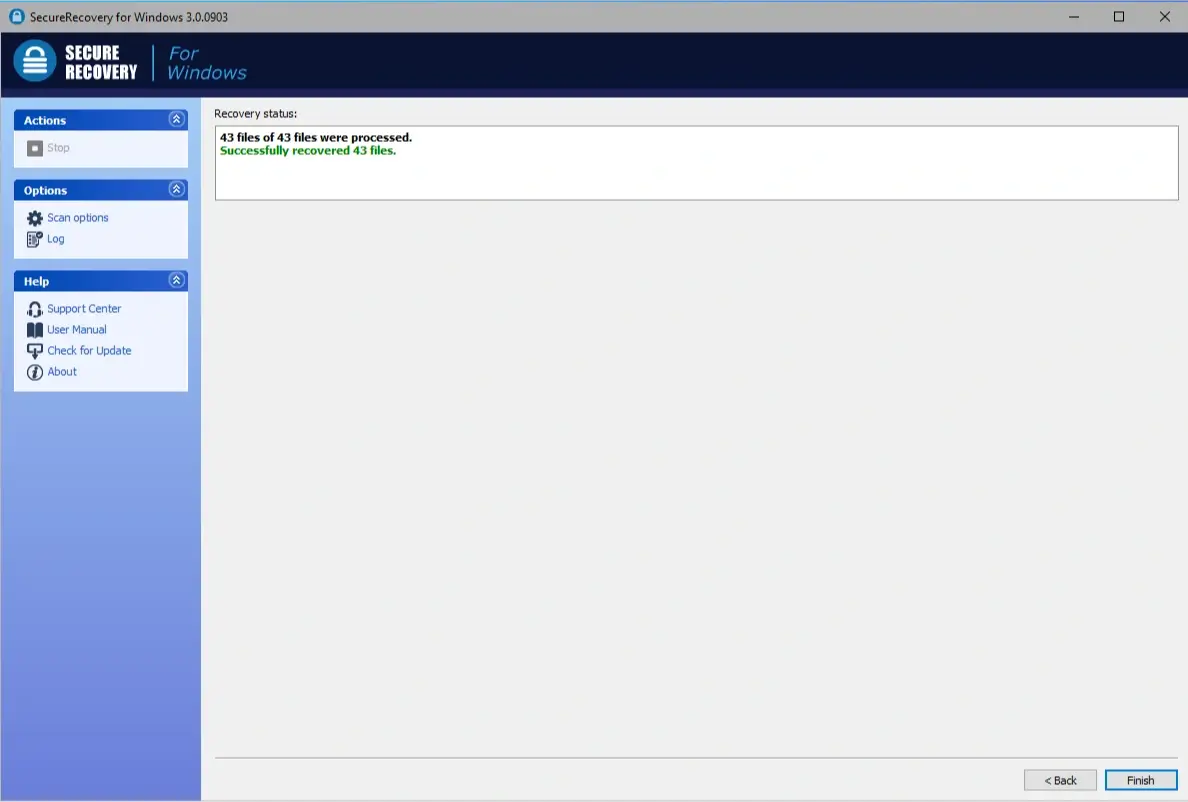Select the Scan options gear icon
This screenshot has height=802, width=1188.
(34, 217)
